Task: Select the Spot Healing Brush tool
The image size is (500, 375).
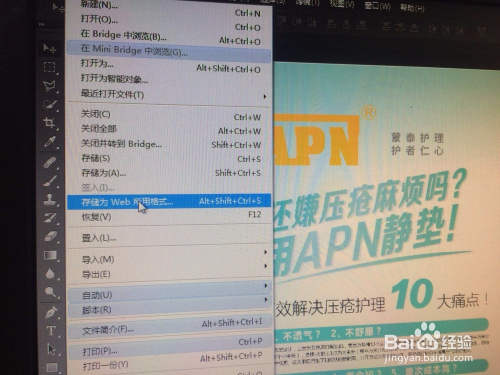Action: point(50,163)
